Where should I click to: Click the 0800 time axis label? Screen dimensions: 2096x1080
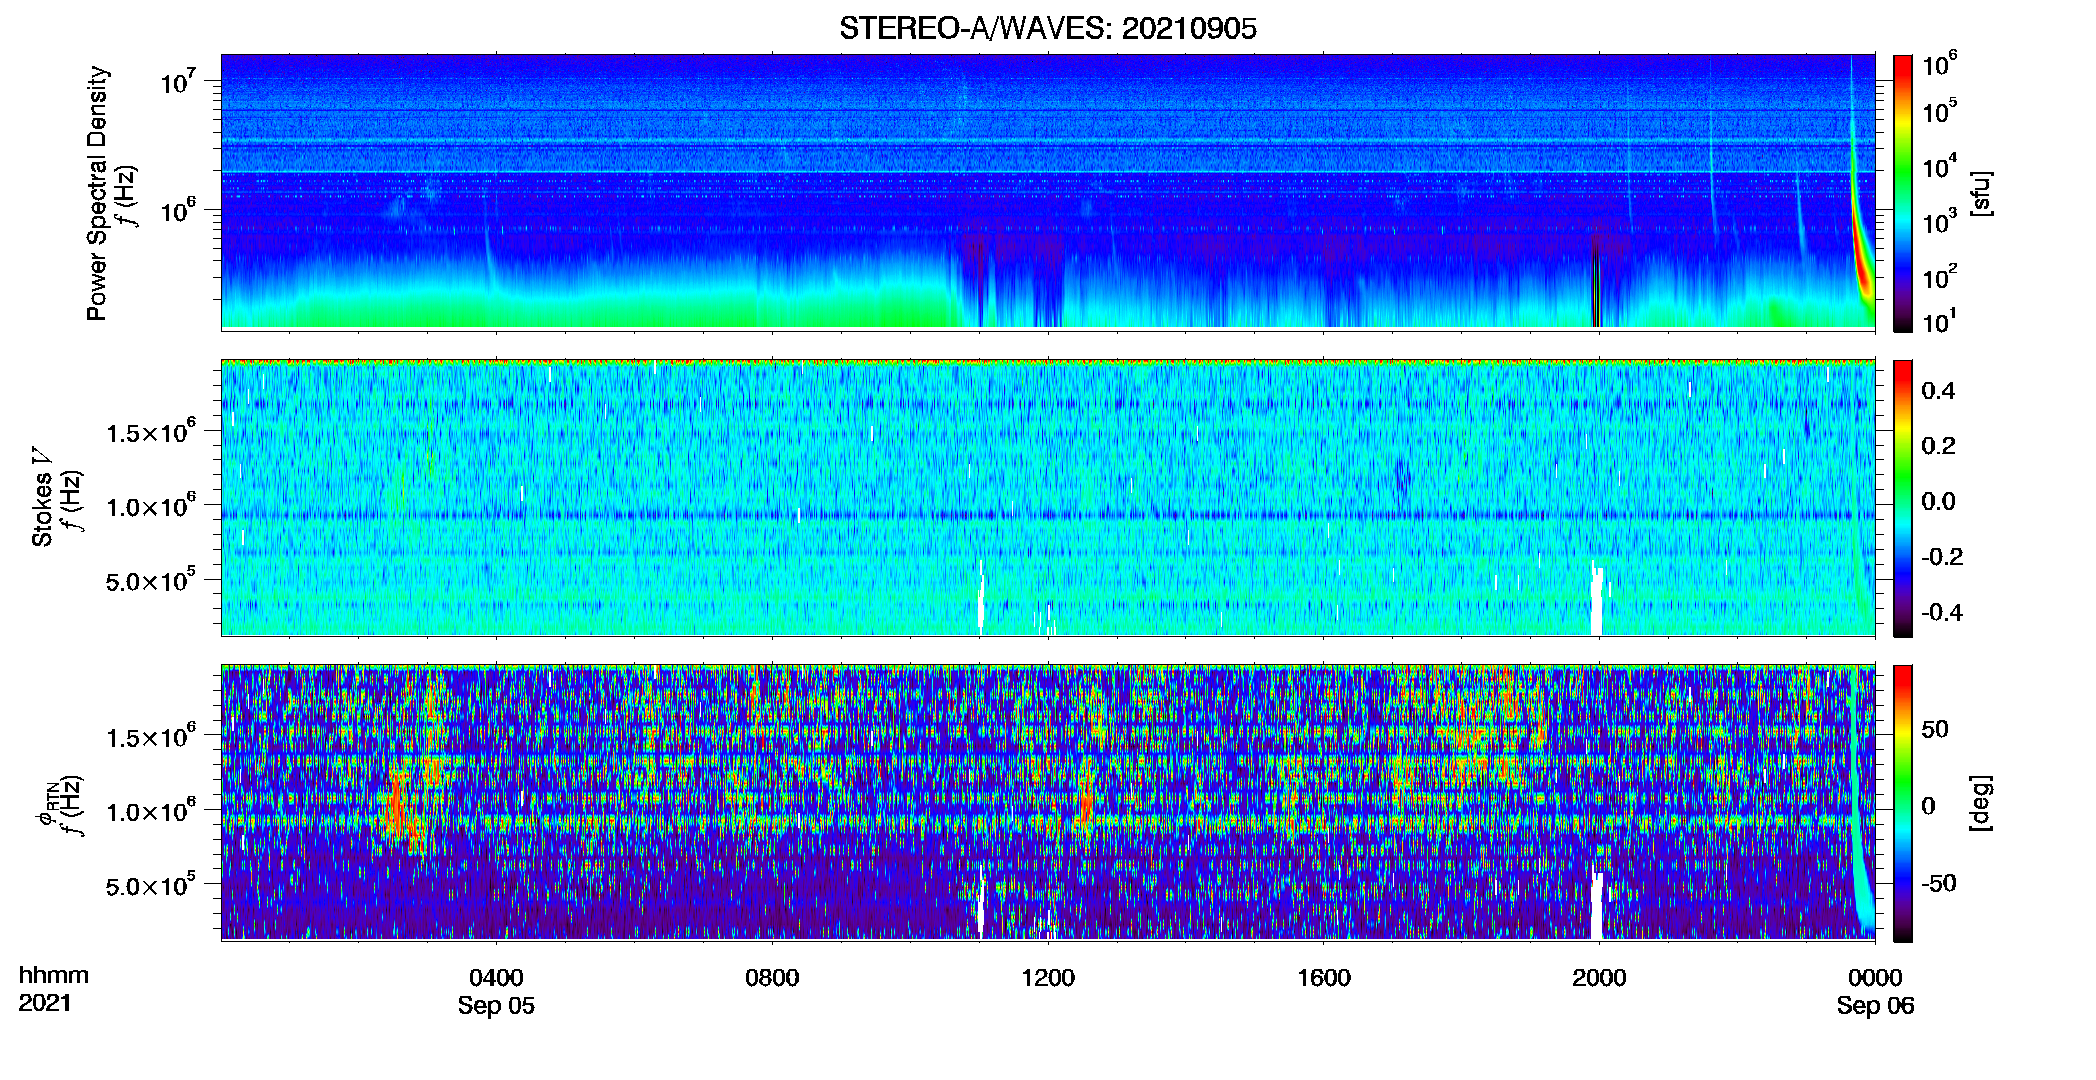772,978
